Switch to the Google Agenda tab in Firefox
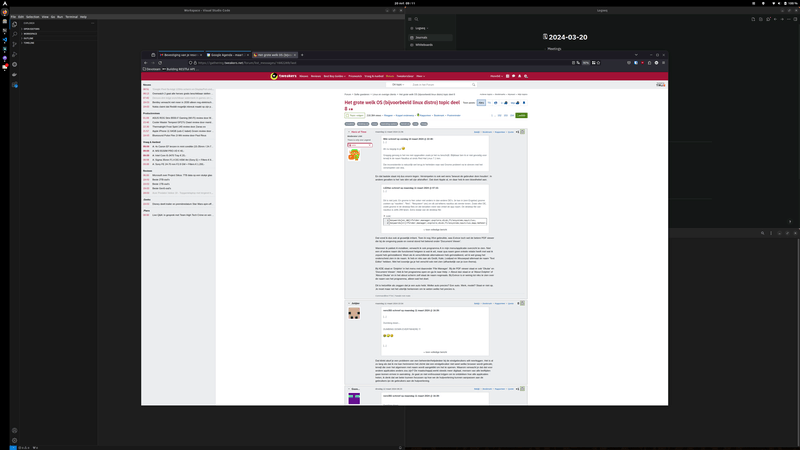This screenshot has height=450, width=800. click(x=228, y=55)
